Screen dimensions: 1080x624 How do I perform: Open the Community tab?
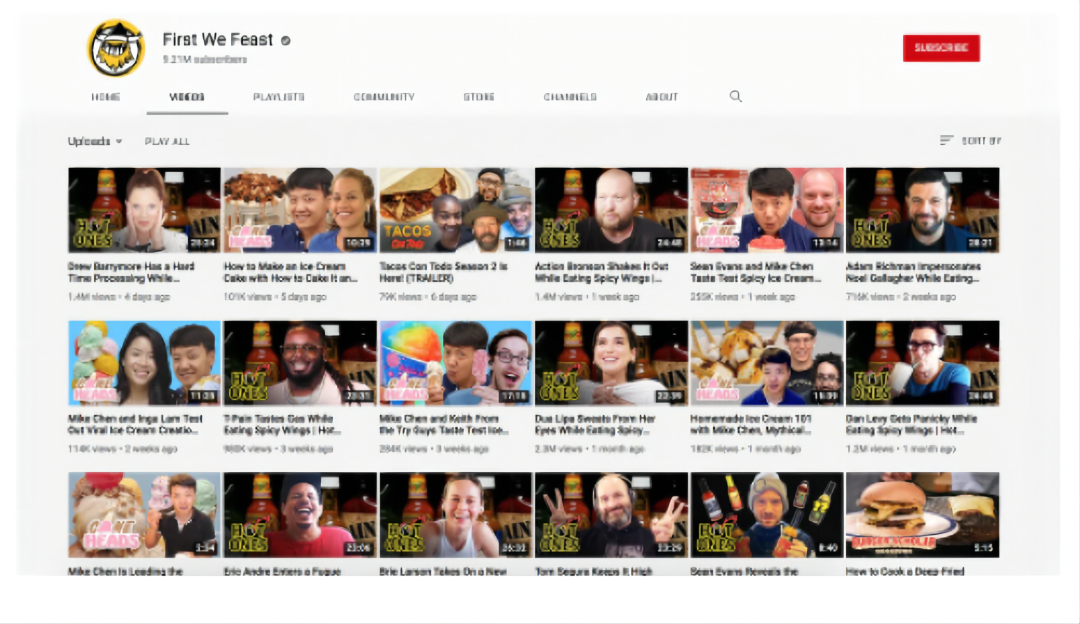click(384, 97)
